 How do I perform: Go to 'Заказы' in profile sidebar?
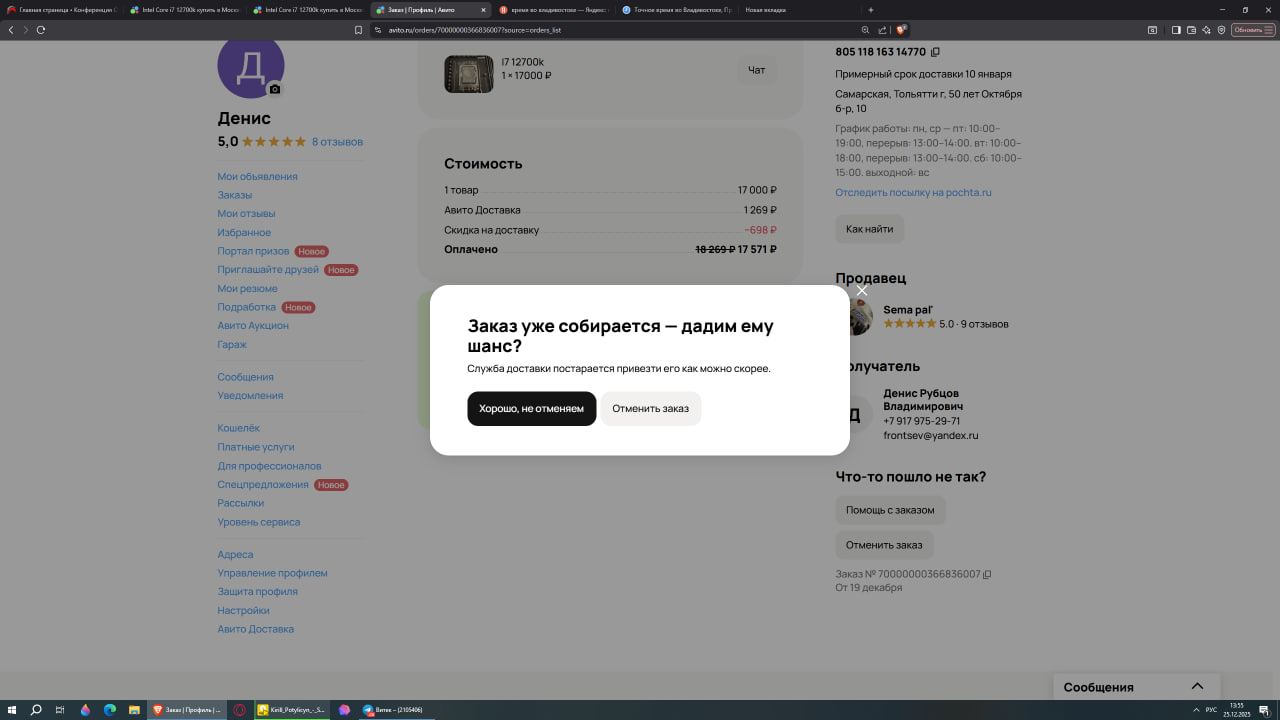(235, 195)
